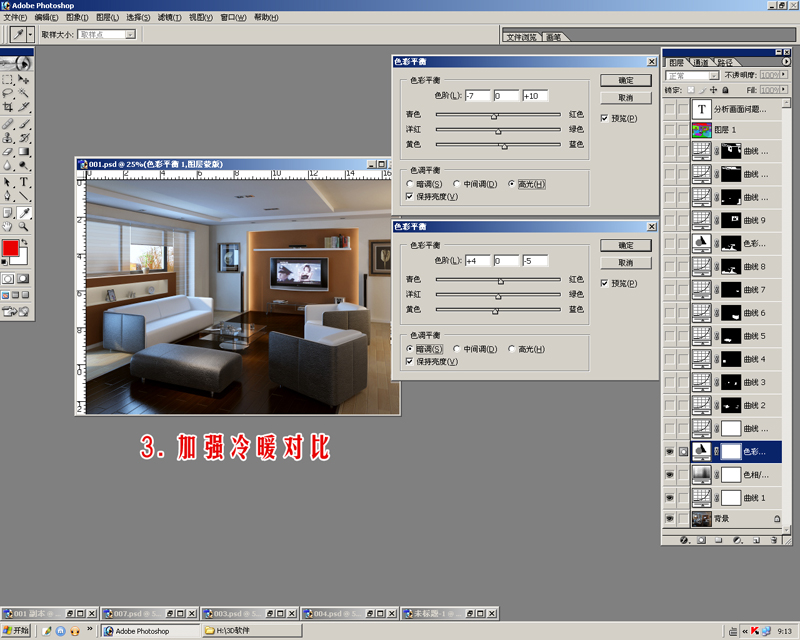Select the Eraser tool

click(x=8, y=152)
